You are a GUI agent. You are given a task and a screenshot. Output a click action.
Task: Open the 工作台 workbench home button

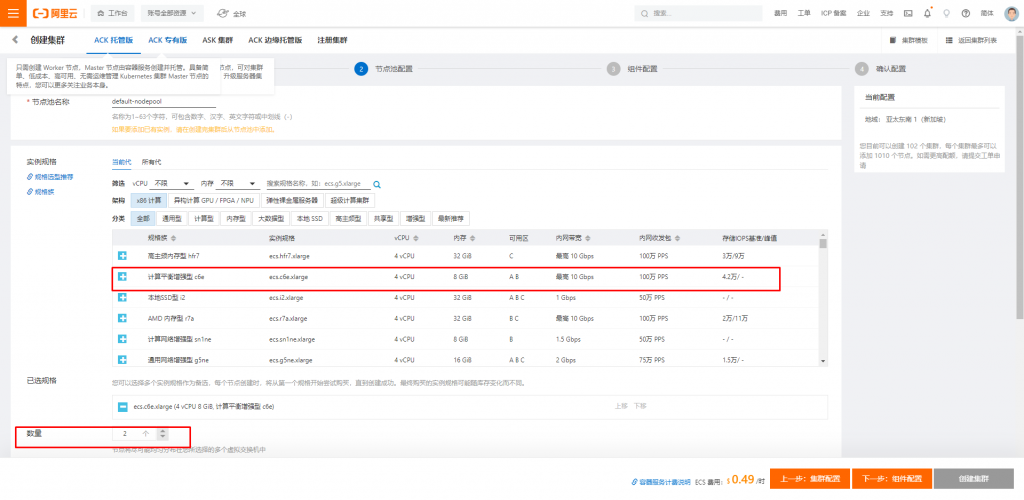(113, 13)
